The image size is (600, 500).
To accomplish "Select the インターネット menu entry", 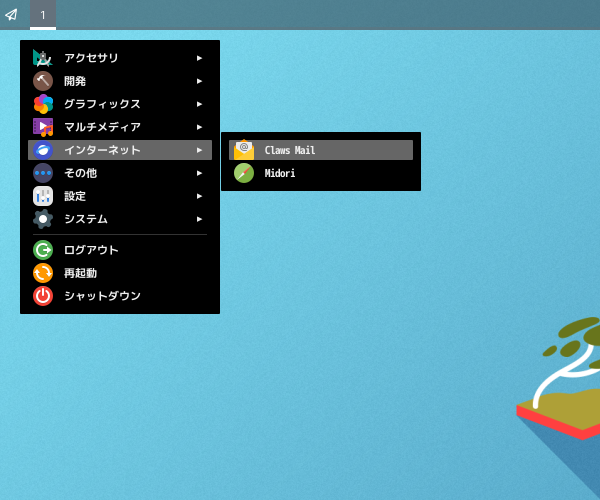I will click(x=120, y=150).
